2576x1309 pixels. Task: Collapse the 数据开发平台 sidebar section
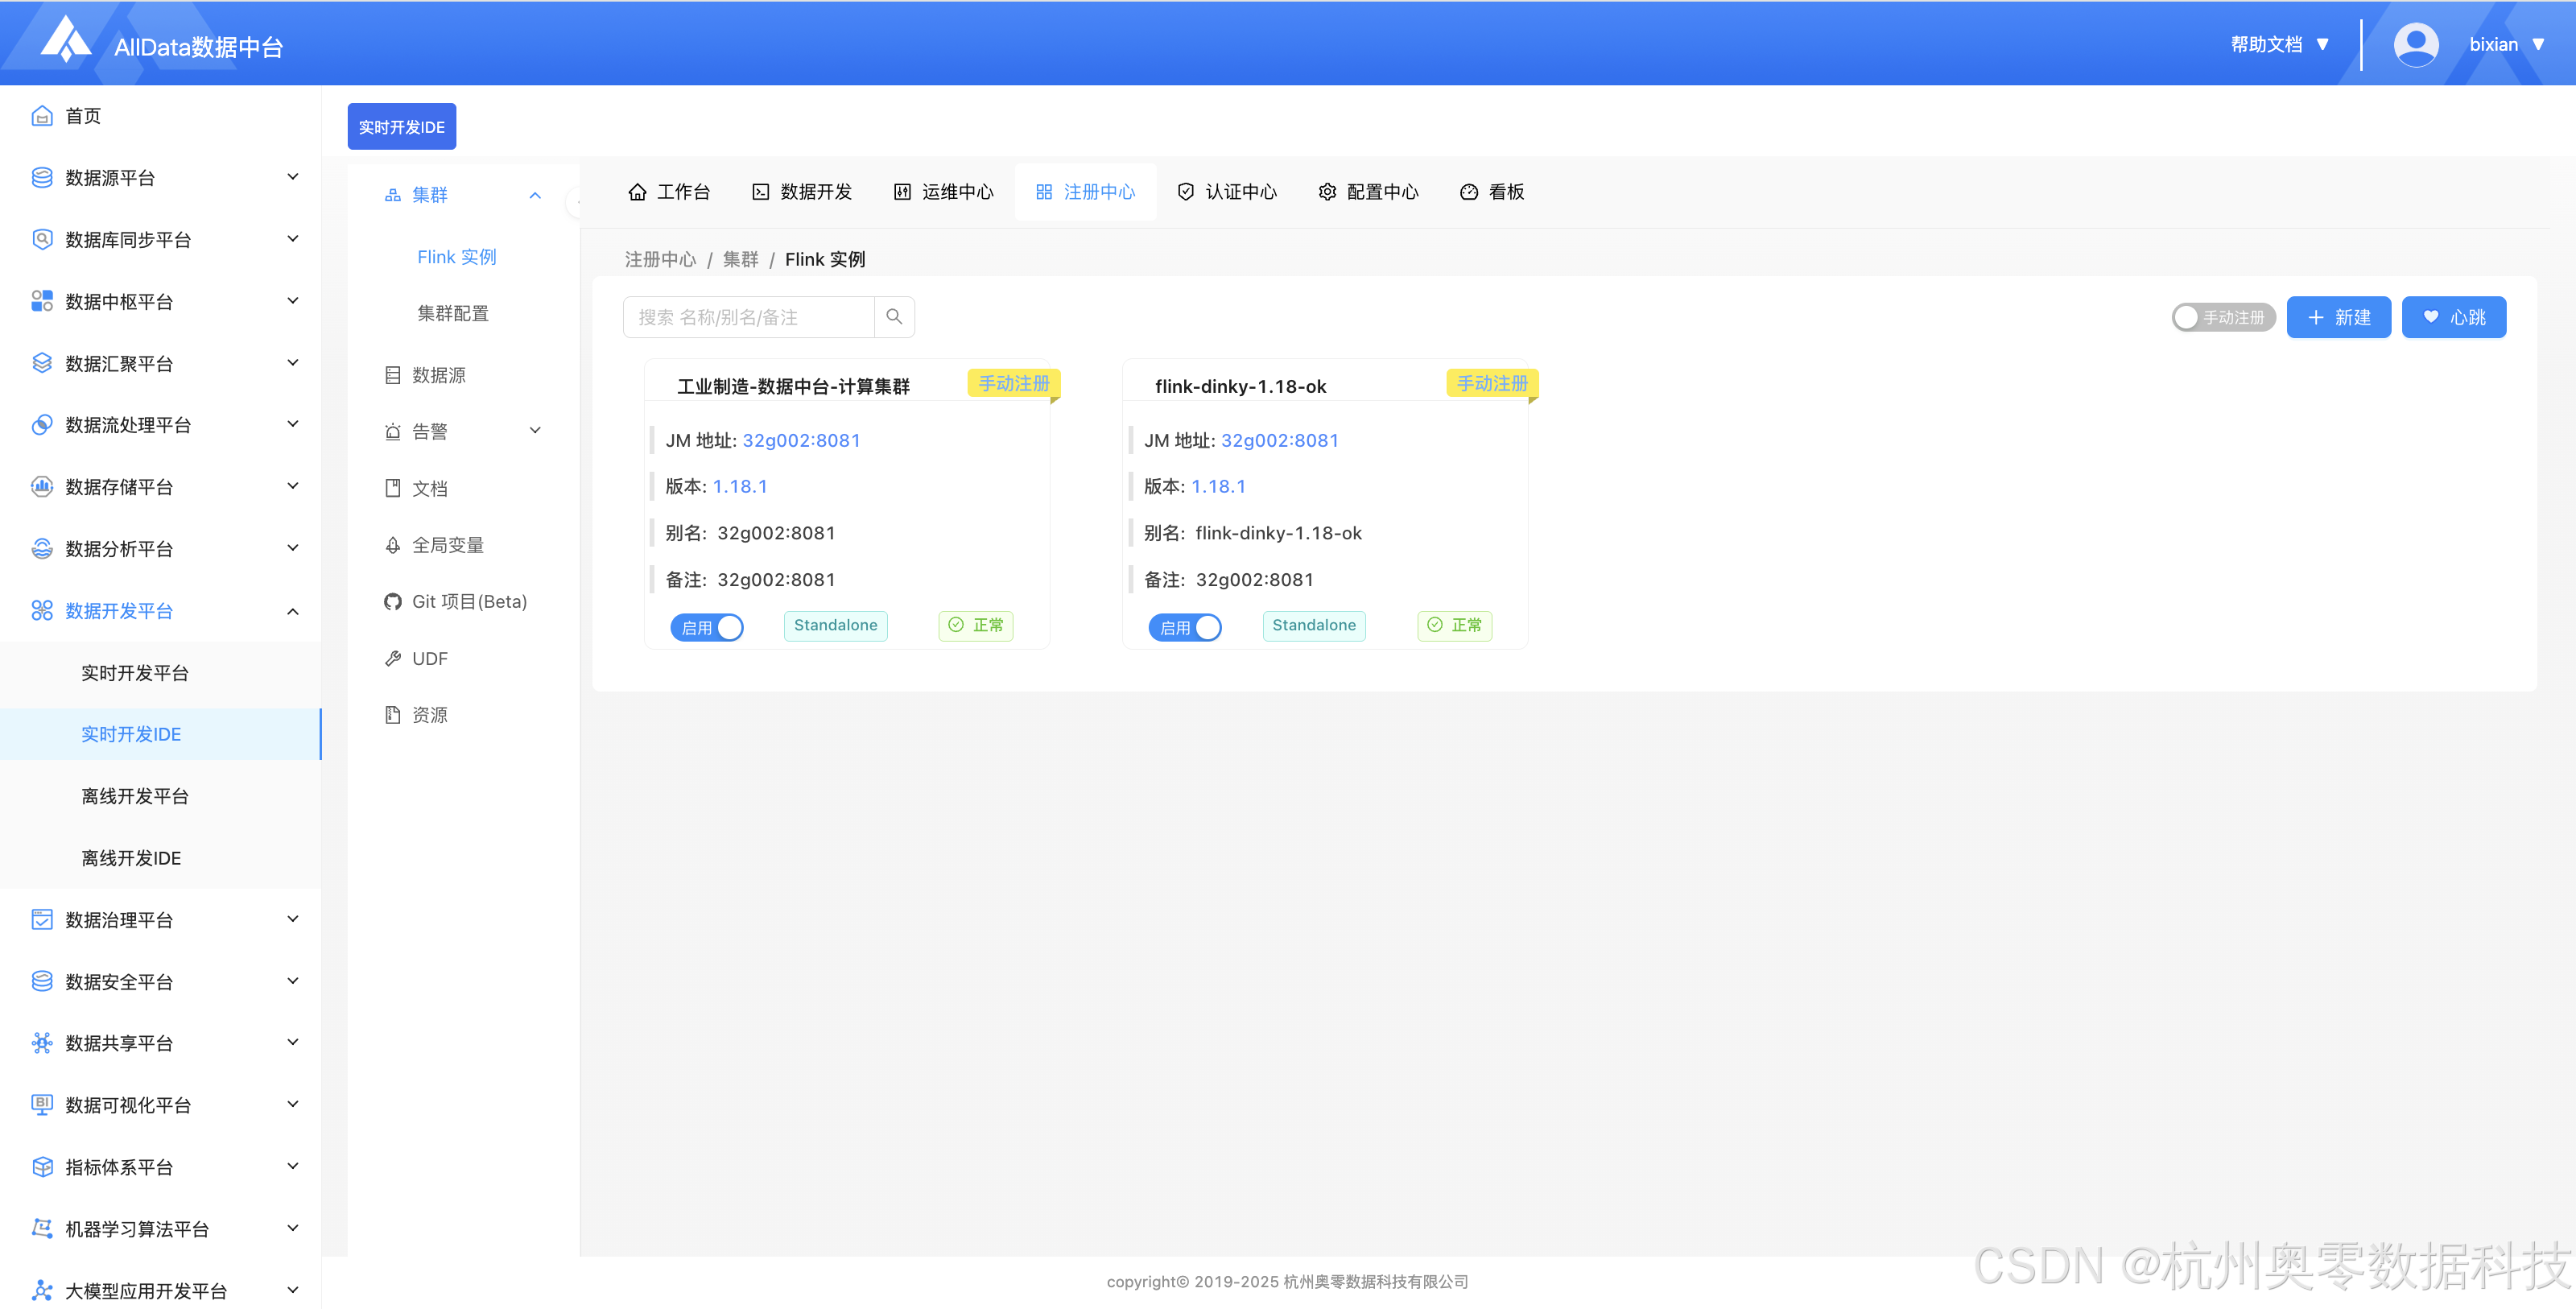292,611
